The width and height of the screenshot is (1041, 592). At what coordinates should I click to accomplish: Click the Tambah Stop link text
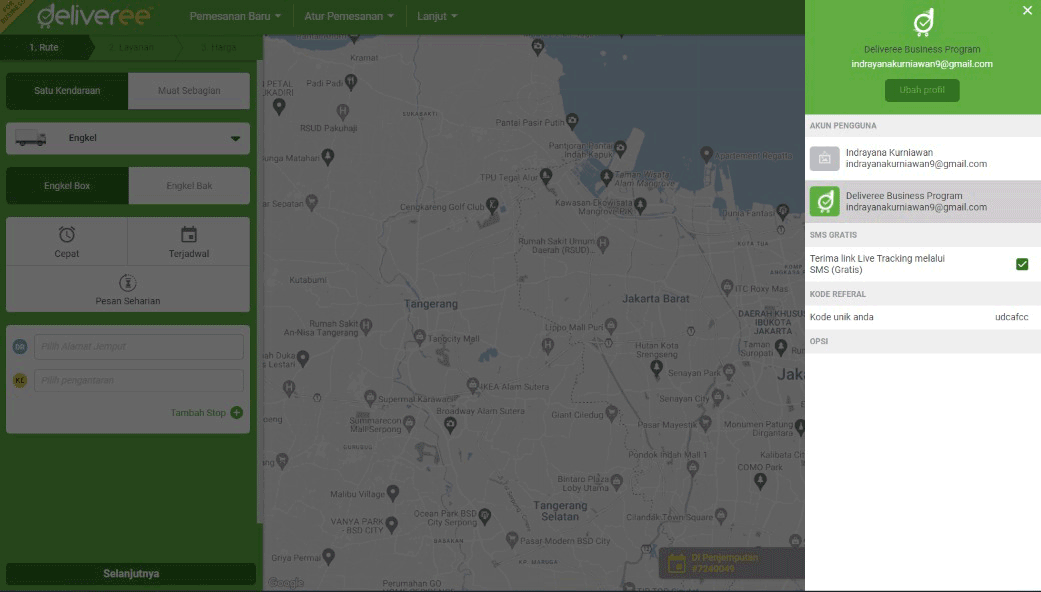pos(198,413)
